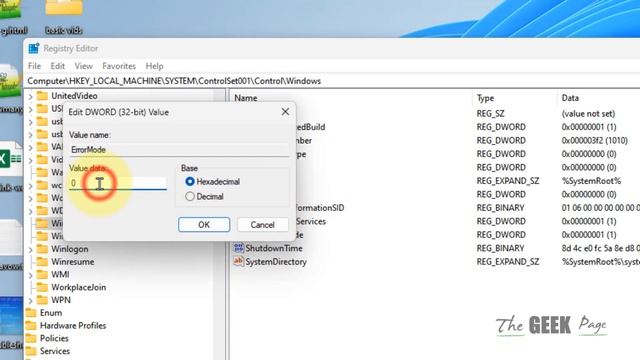
Task: Cancel the Edit DWORD dialog
Action: tap(262, 224)
